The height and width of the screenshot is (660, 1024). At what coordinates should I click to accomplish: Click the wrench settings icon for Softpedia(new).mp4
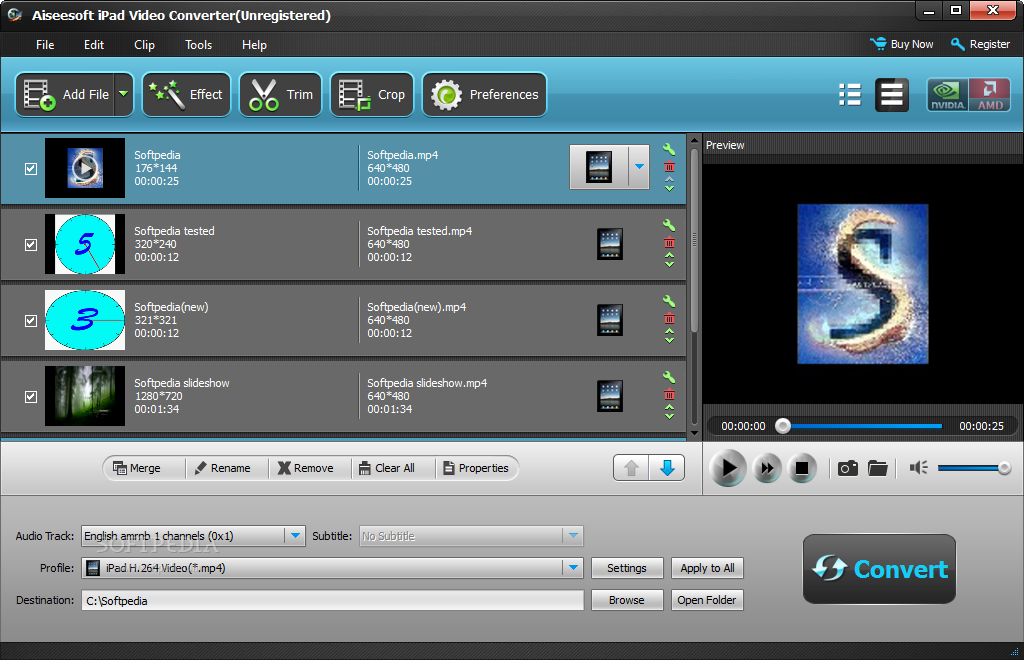point(669,301)
